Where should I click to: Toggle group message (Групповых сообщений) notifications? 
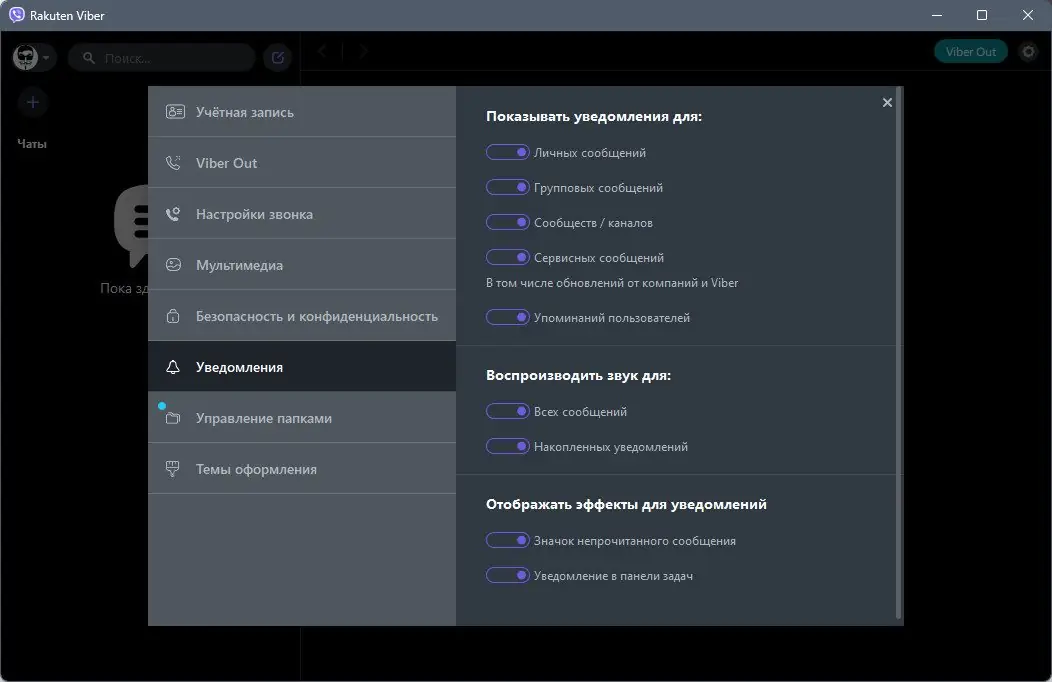(507, 188)
